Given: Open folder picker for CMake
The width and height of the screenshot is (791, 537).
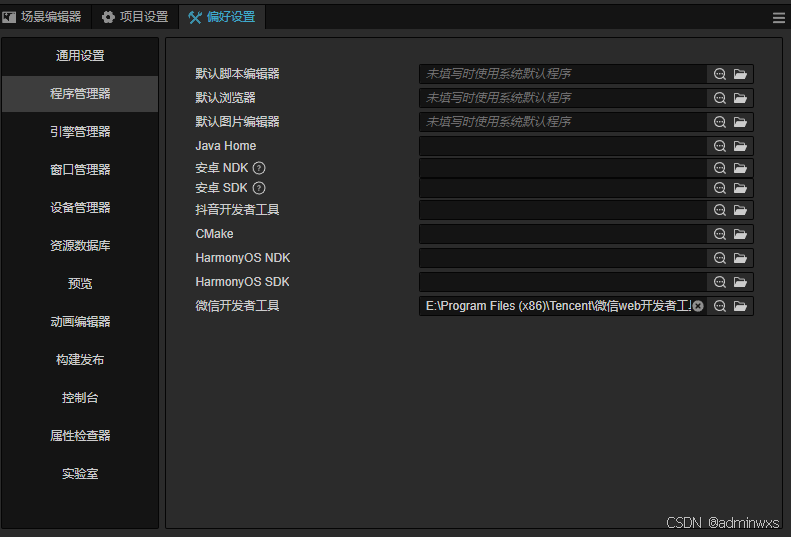Looking at the screenshot, I should pos(740,234).
